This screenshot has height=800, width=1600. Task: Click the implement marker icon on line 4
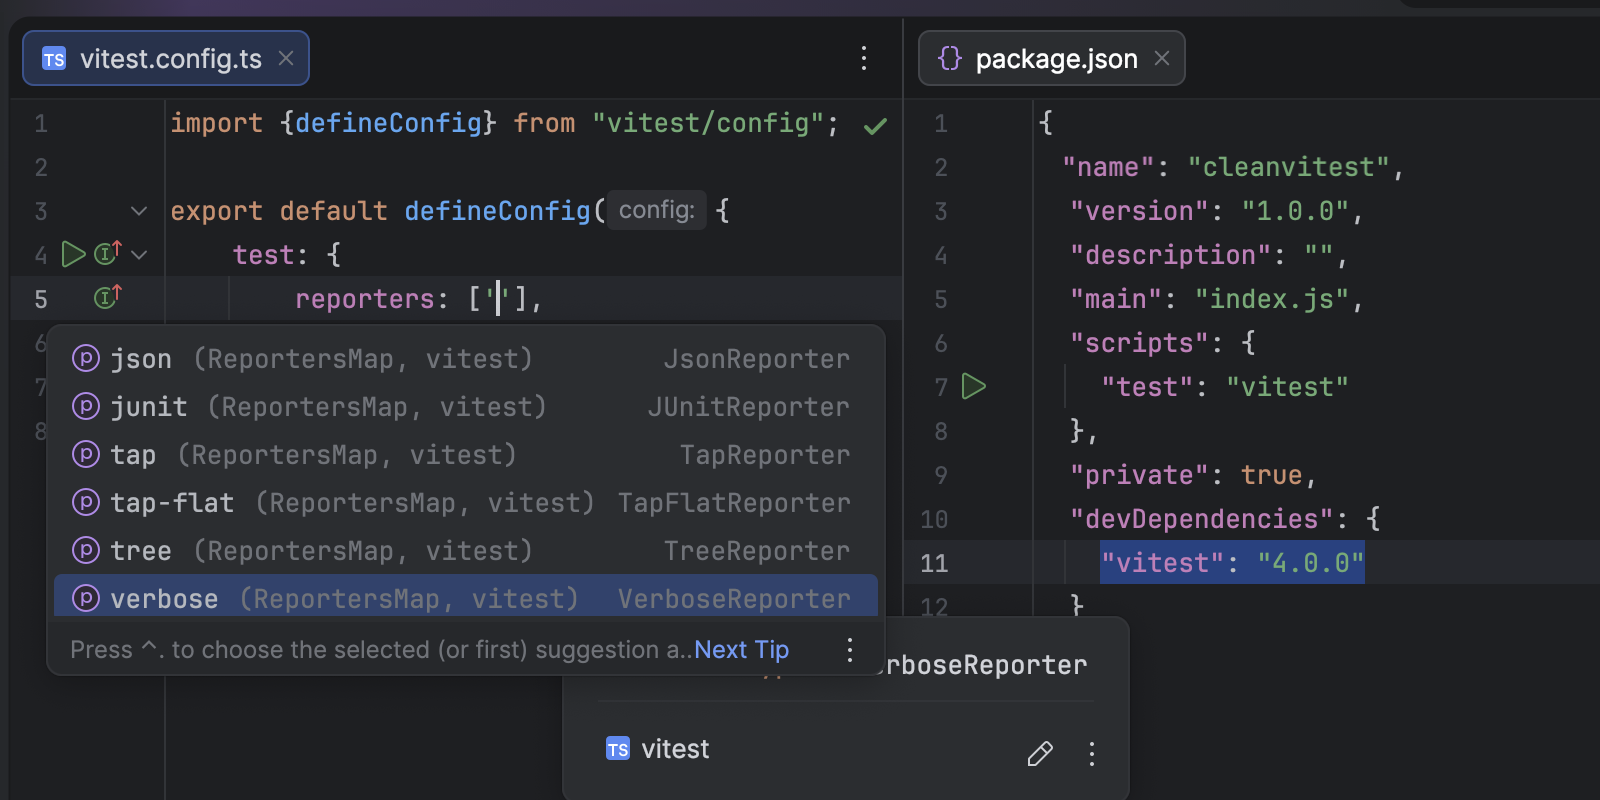pos(107,253)
